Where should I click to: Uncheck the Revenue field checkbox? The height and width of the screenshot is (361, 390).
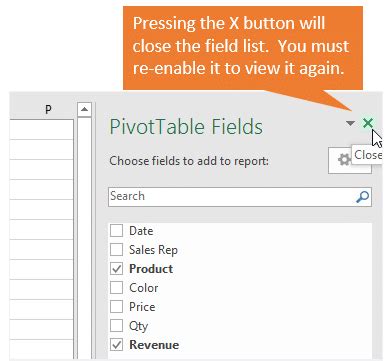[x=116, y=345]
